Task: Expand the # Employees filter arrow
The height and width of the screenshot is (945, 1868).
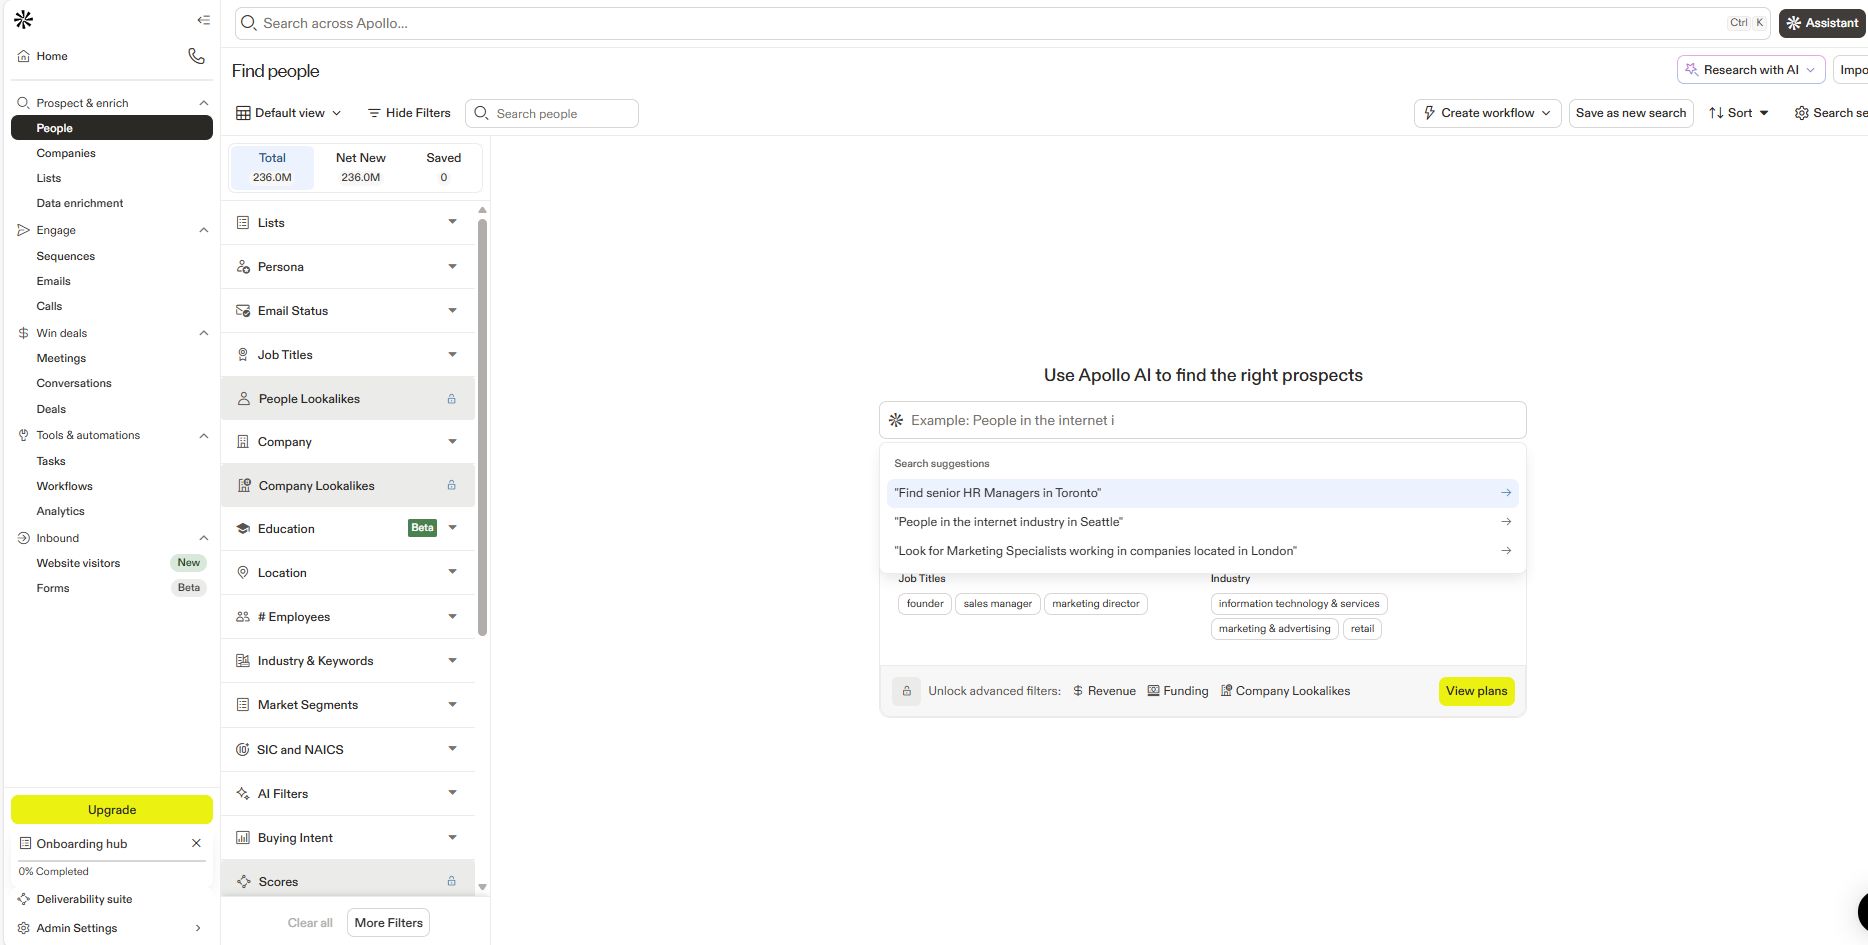Action: click(x=452, y=617)
